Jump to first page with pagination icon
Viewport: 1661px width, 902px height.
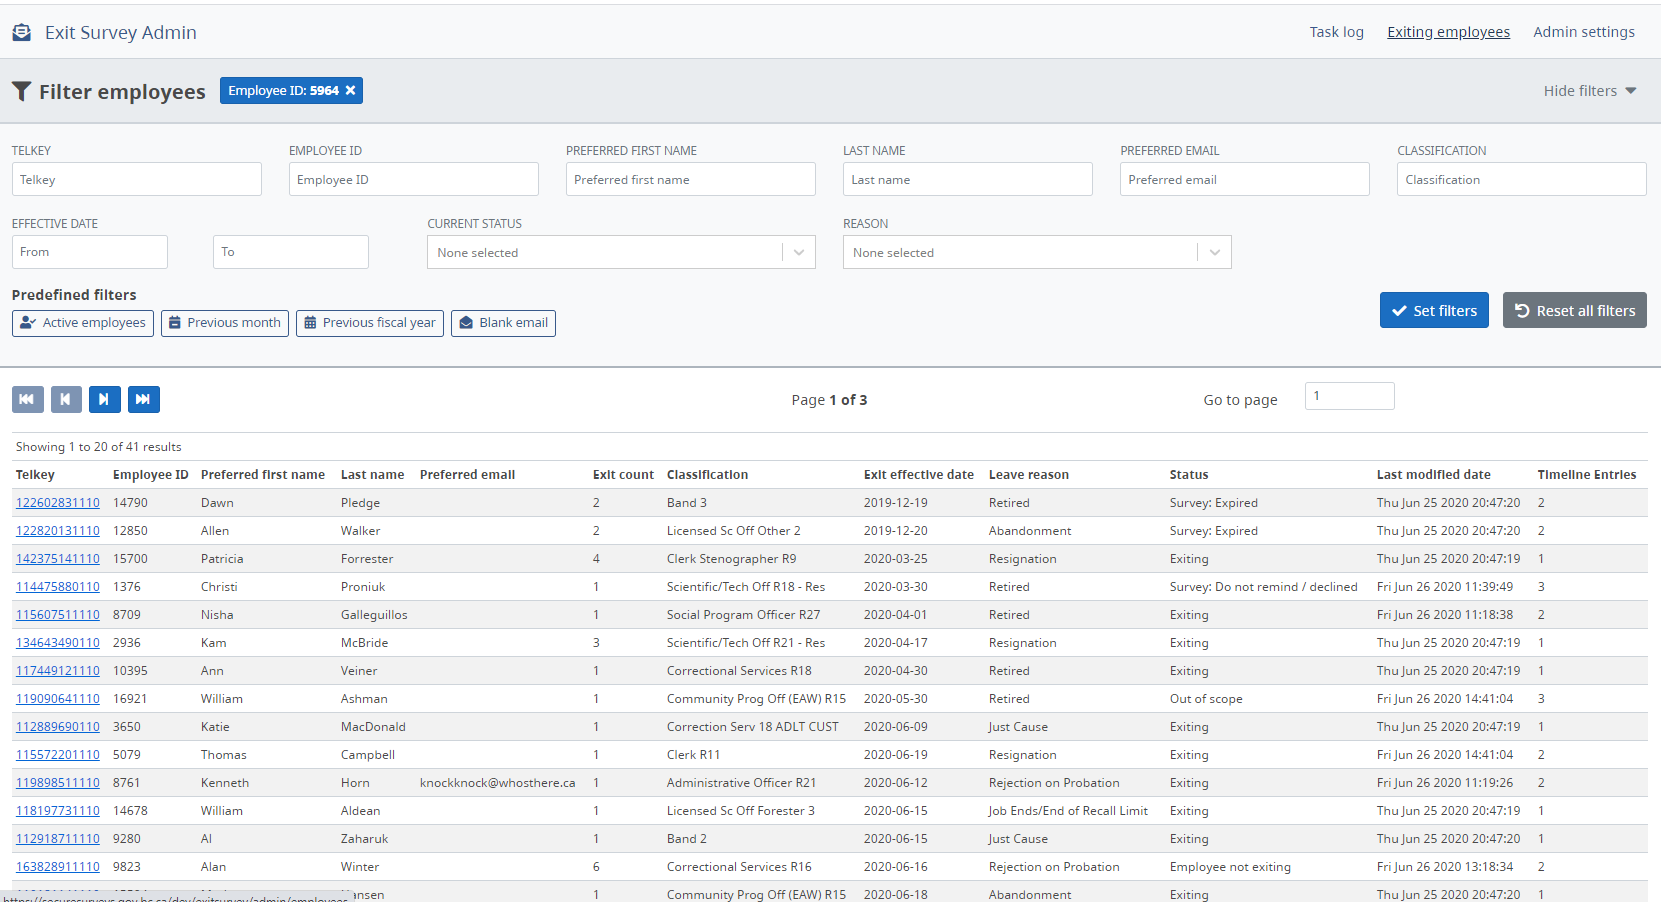click(27, 399)
